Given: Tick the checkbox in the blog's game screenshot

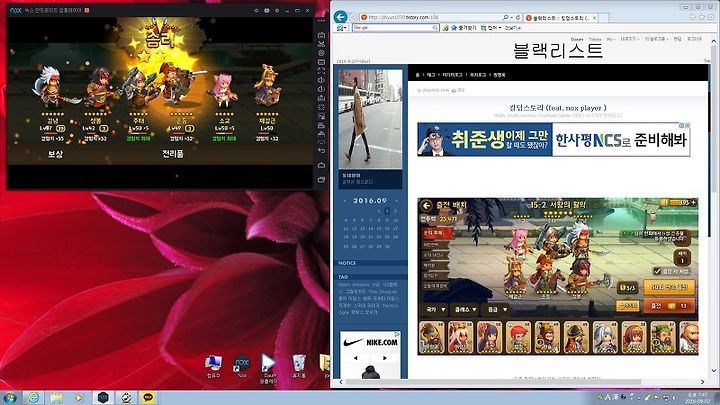Looking at the screenshot, I should click(657, 271).
